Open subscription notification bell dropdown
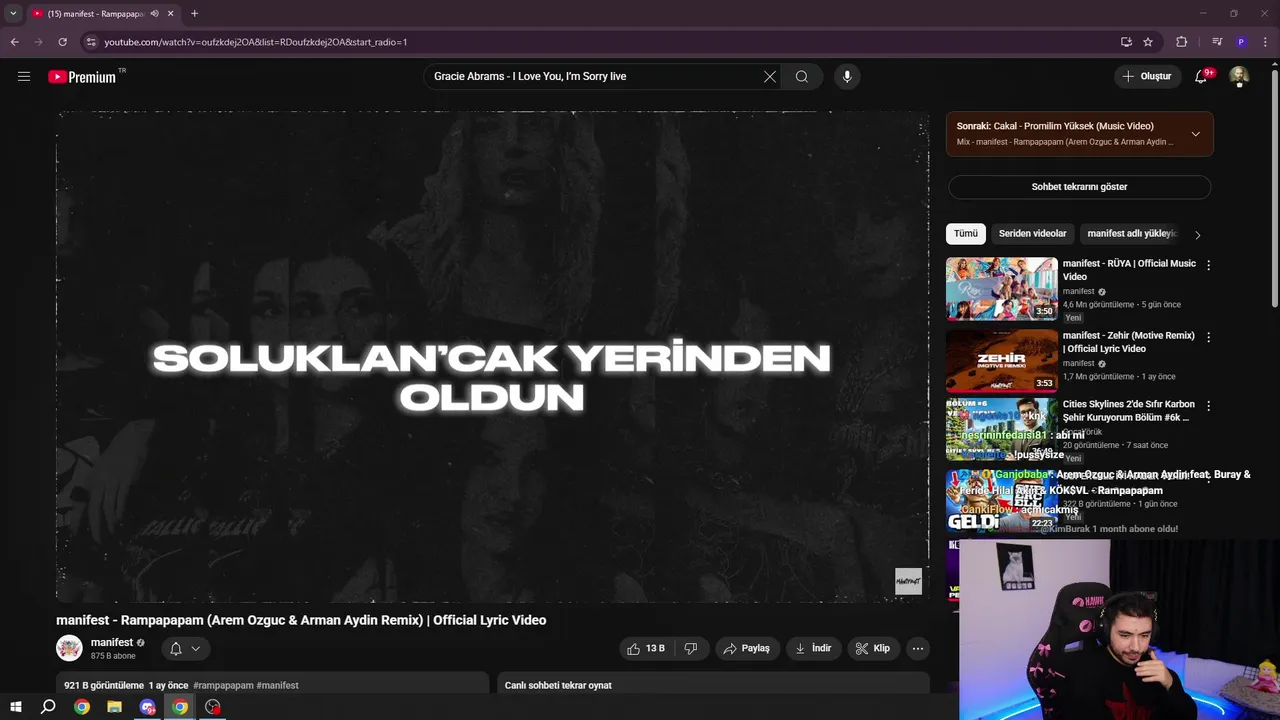The width and height of the screenshot is (1280, 720). pos(185,649)
